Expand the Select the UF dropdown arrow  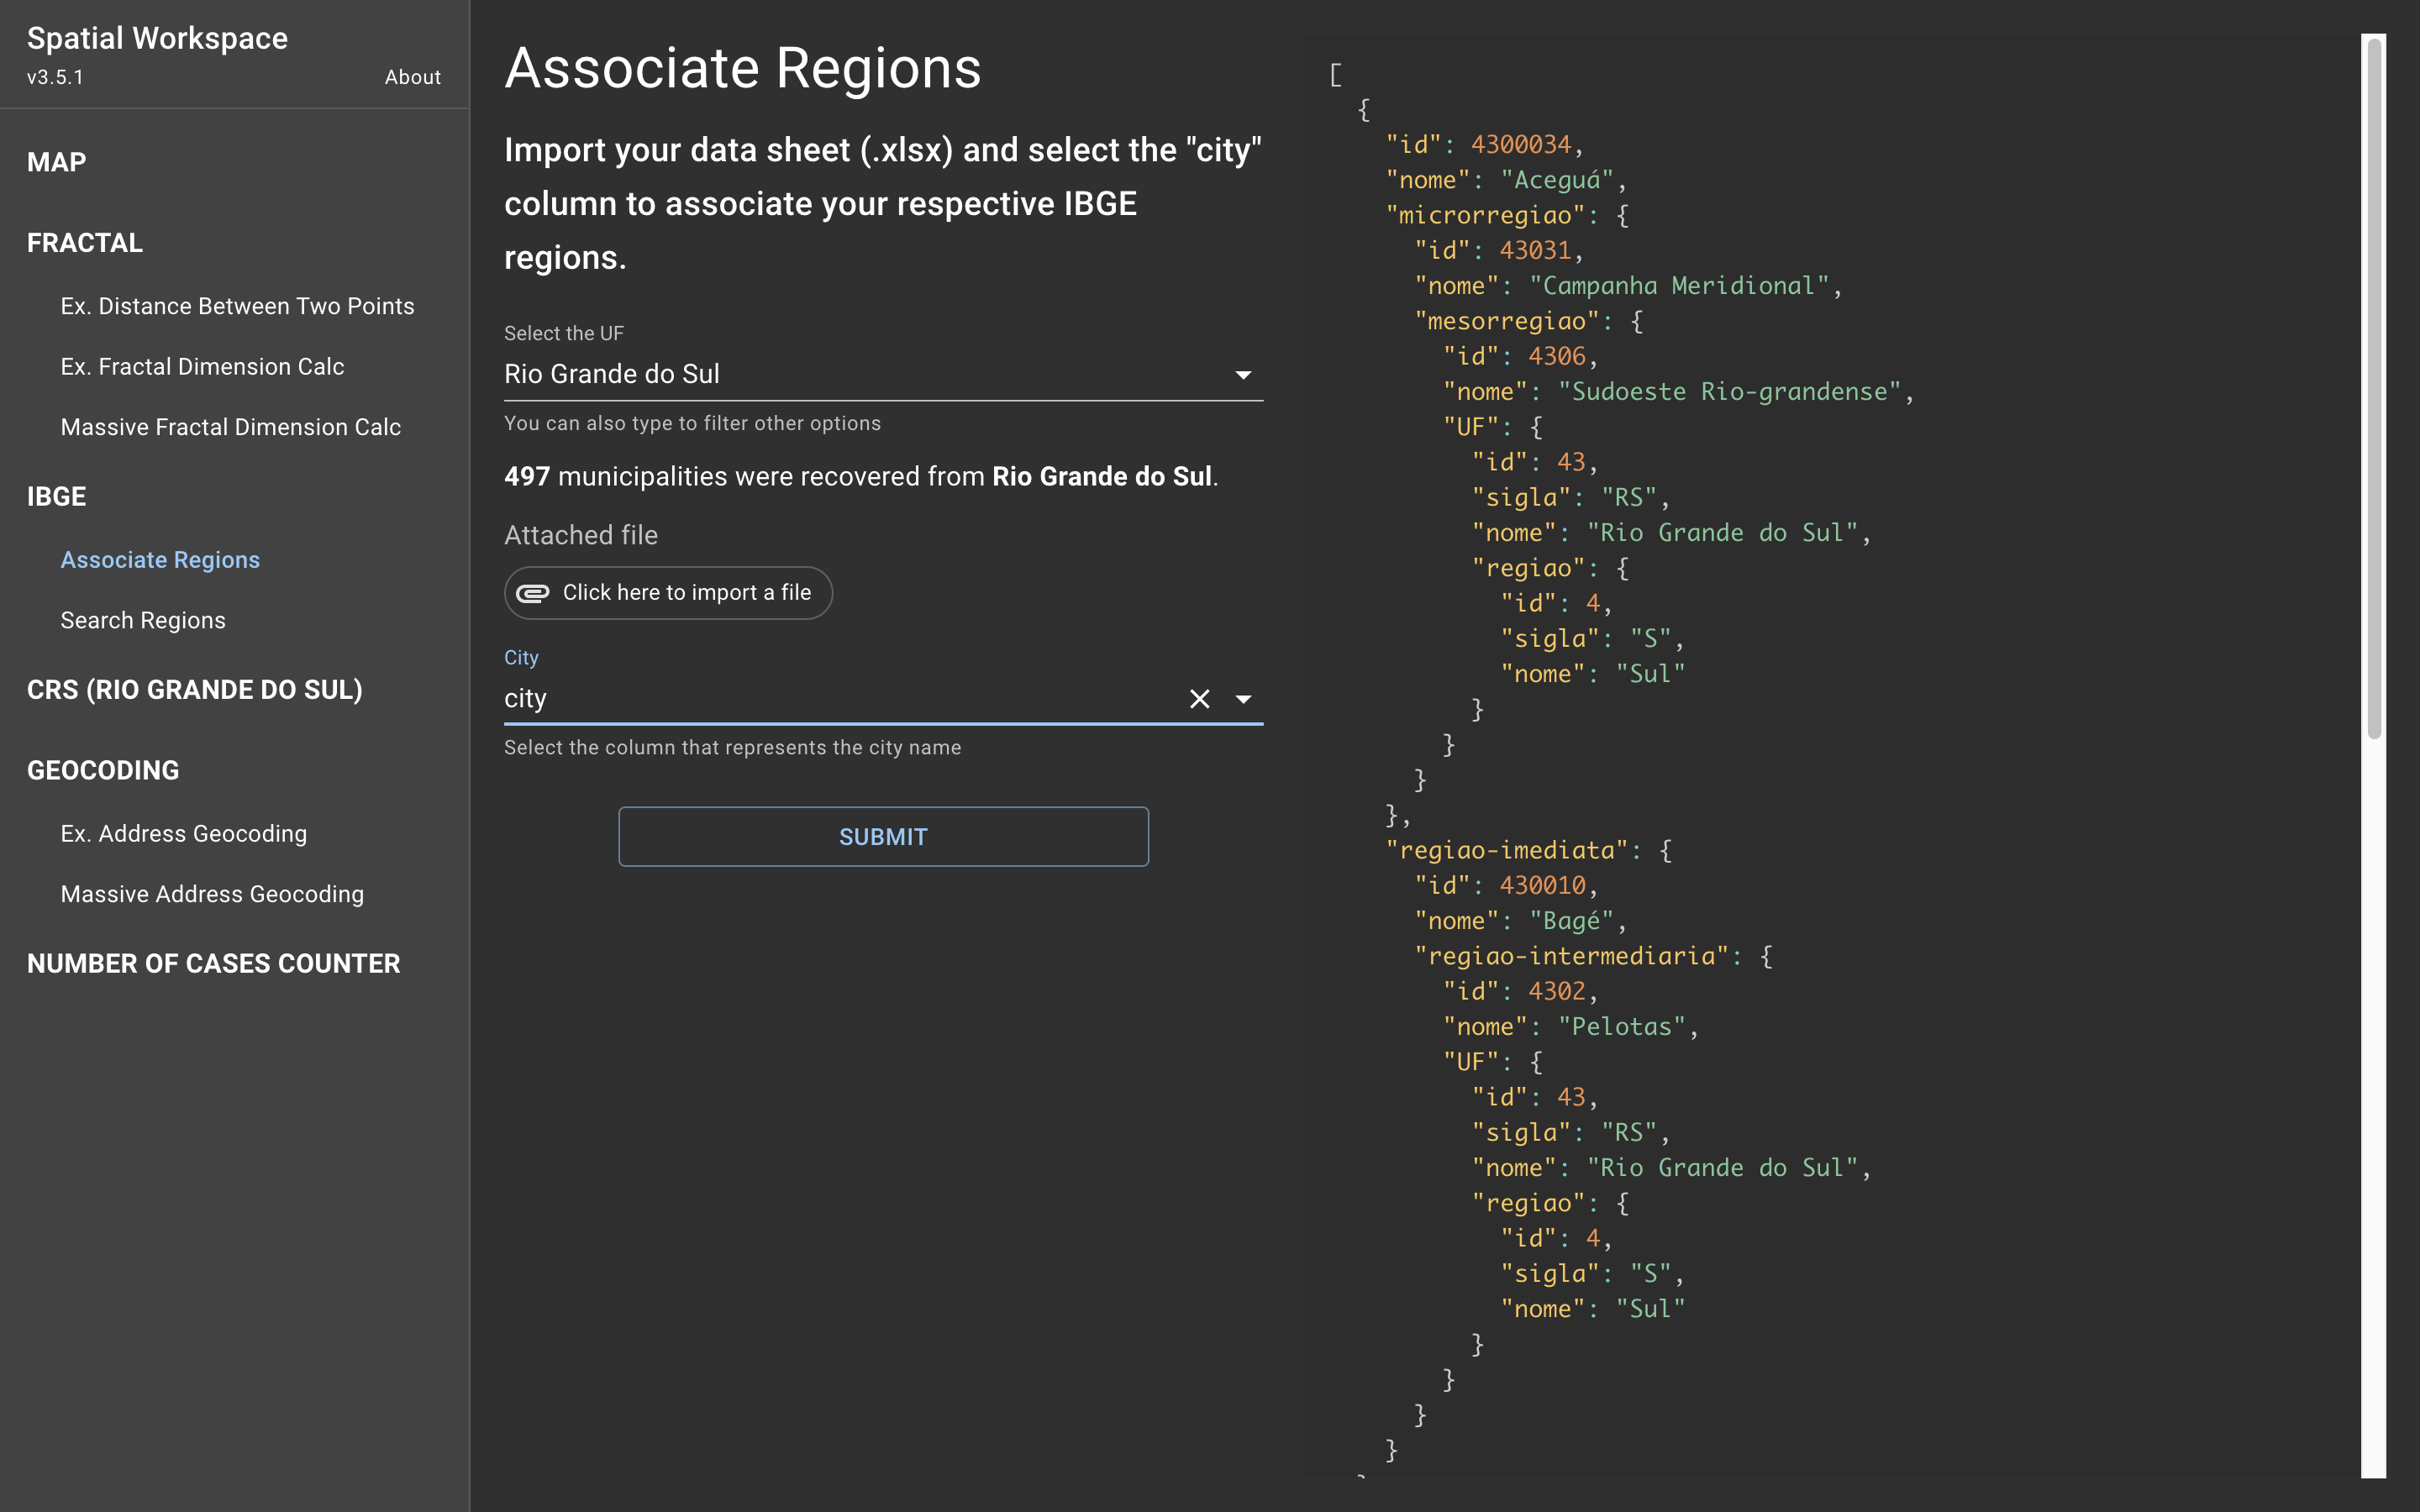point(1243,375)
